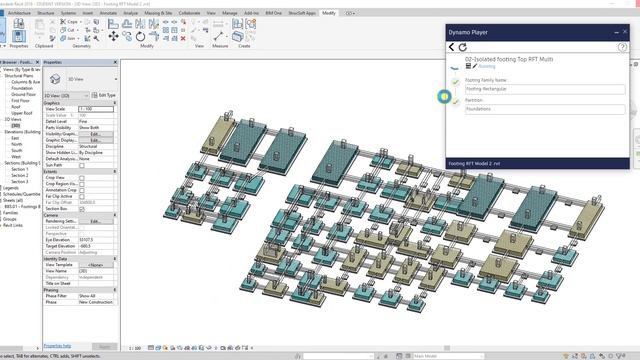
Task: Collapse the Identity Data section
Action: (115, 259)
